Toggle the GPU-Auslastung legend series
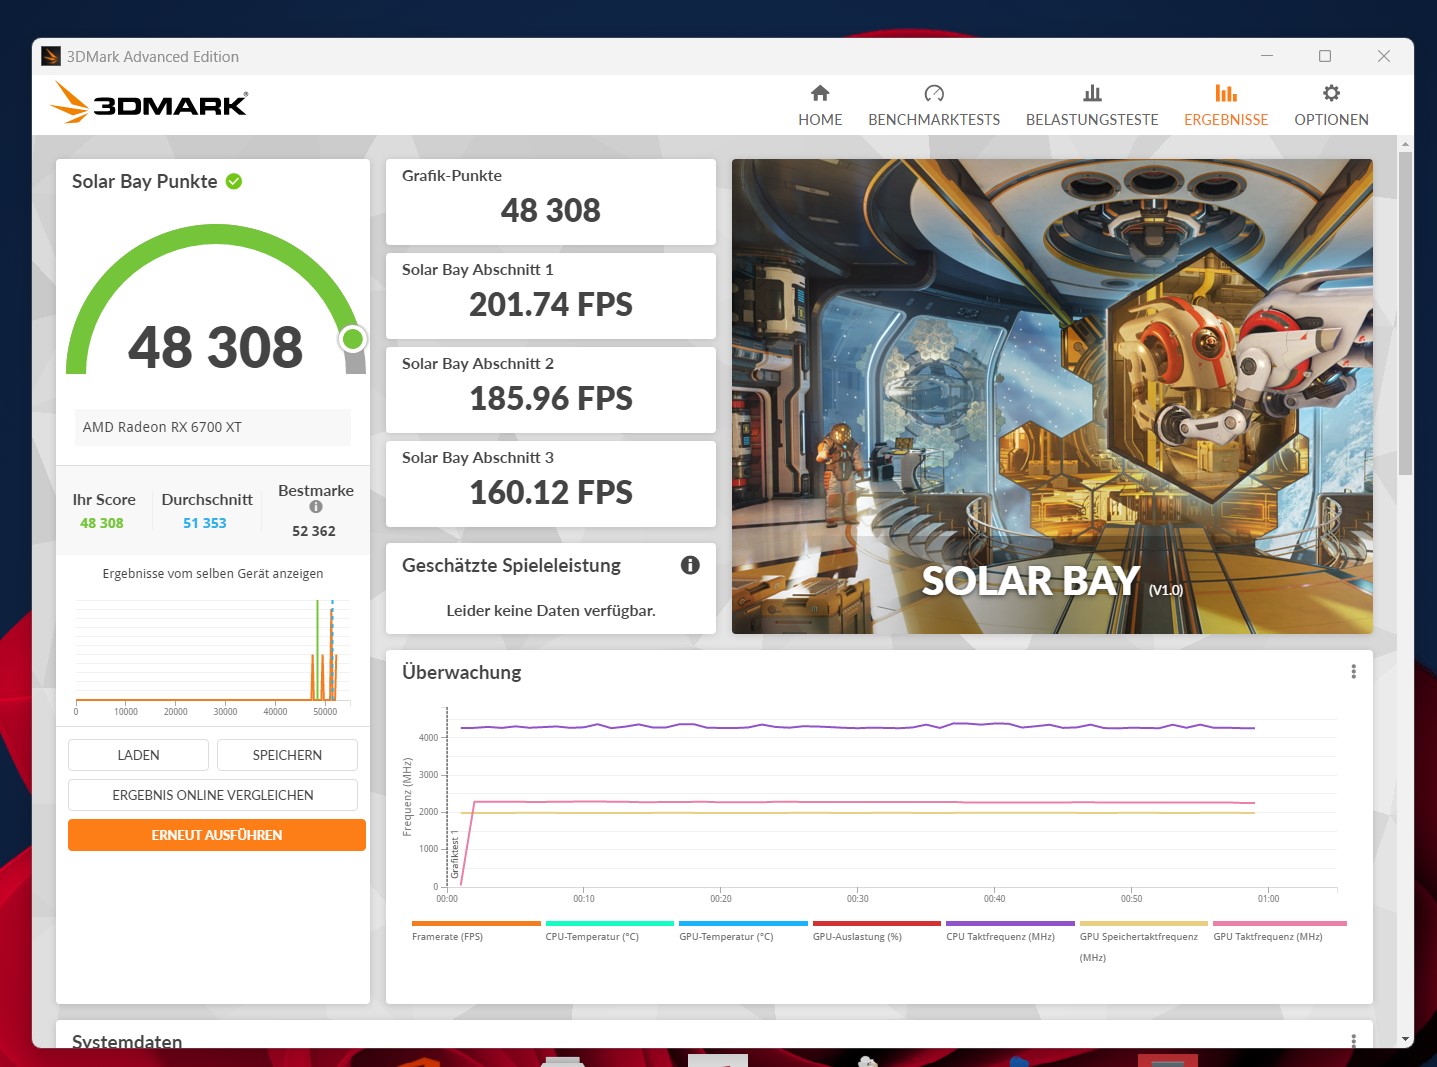The width and height of the screenshot is (1437, 1067). [x=876, y=931]
